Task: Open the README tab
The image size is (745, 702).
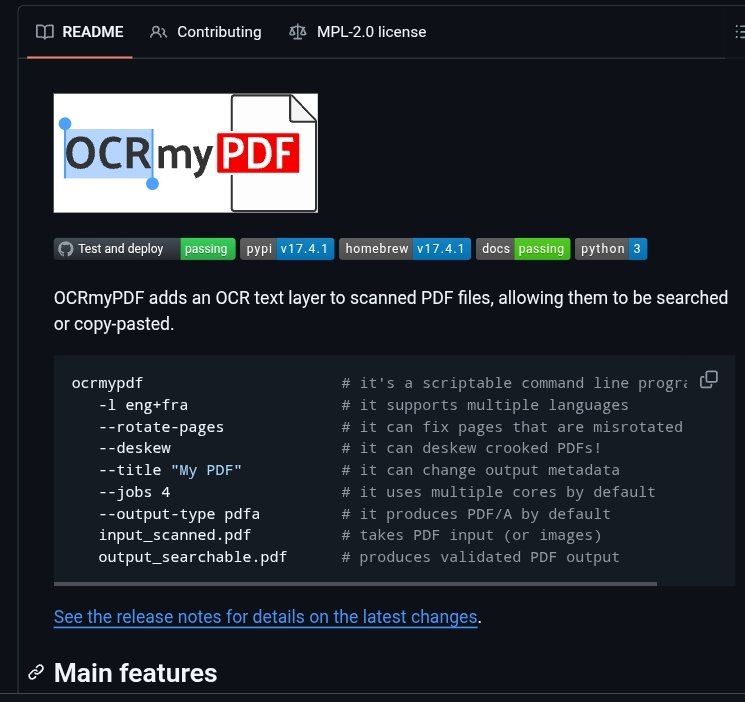Action: coord(80,32)
